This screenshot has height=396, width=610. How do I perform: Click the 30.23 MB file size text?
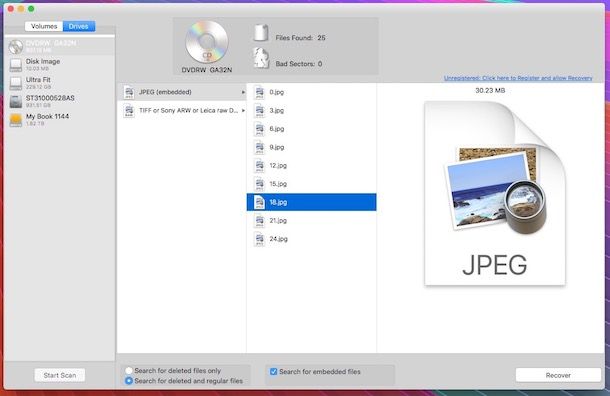pos(490,91)
